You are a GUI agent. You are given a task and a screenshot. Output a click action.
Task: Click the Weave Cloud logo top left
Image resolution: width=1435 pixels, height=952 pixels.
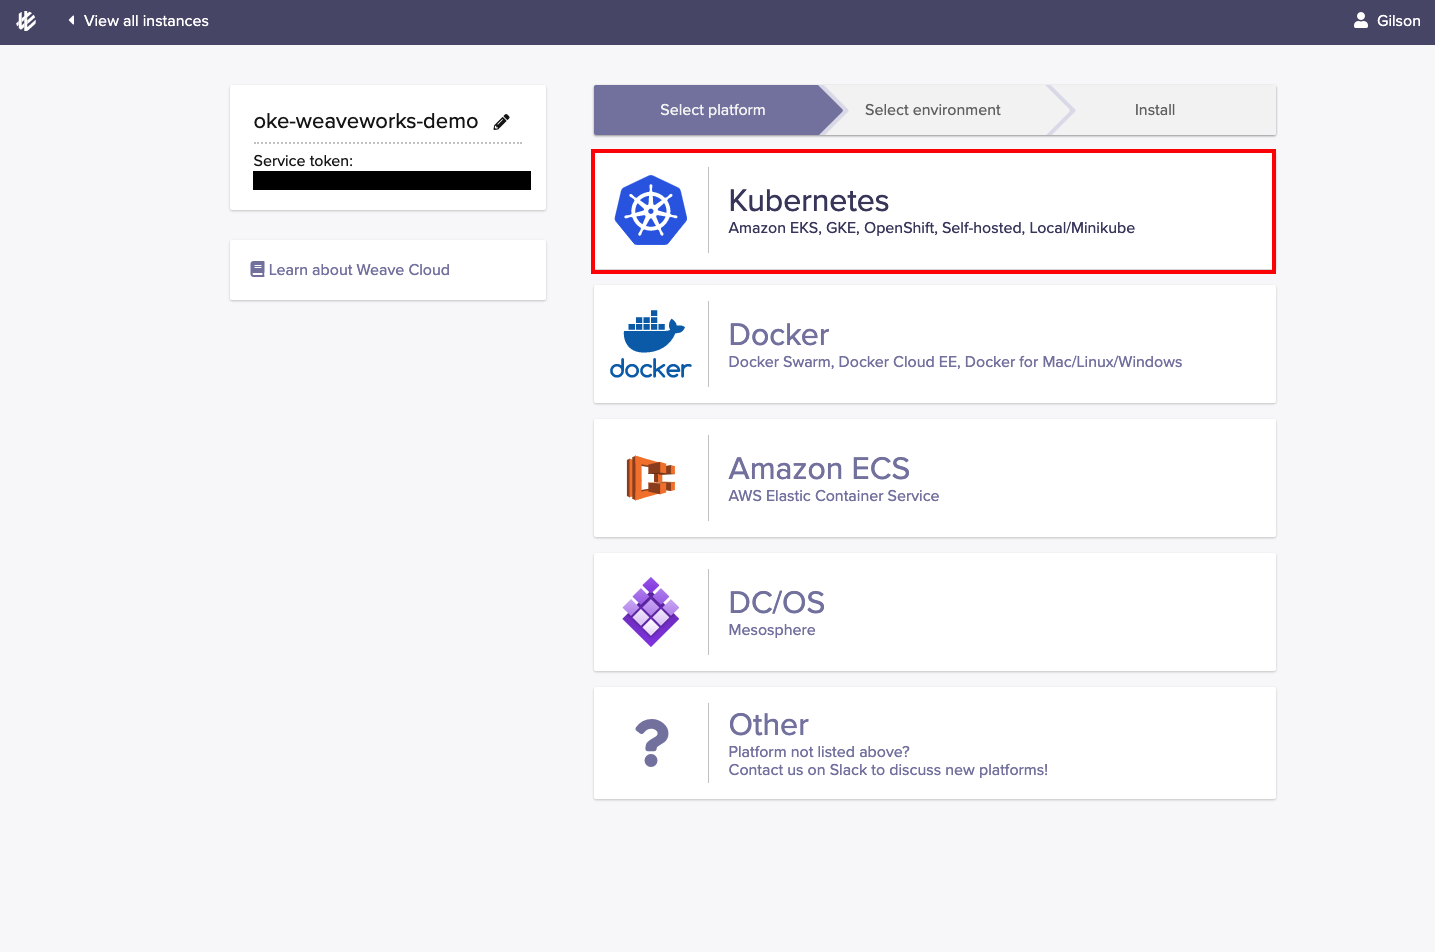pos(25,20)
